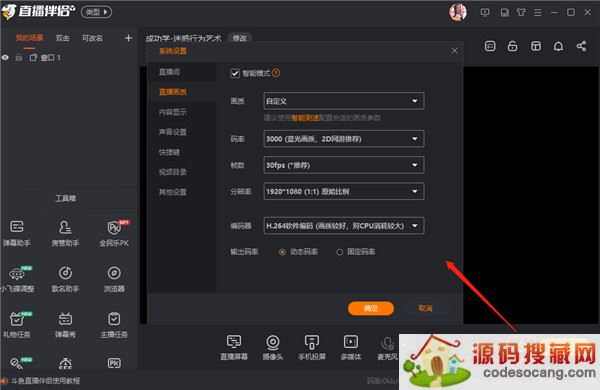This screenshot has height=390, width=600.
Task: Open the 编码器 dropdown showing H.264
Action: click(344, 225)
